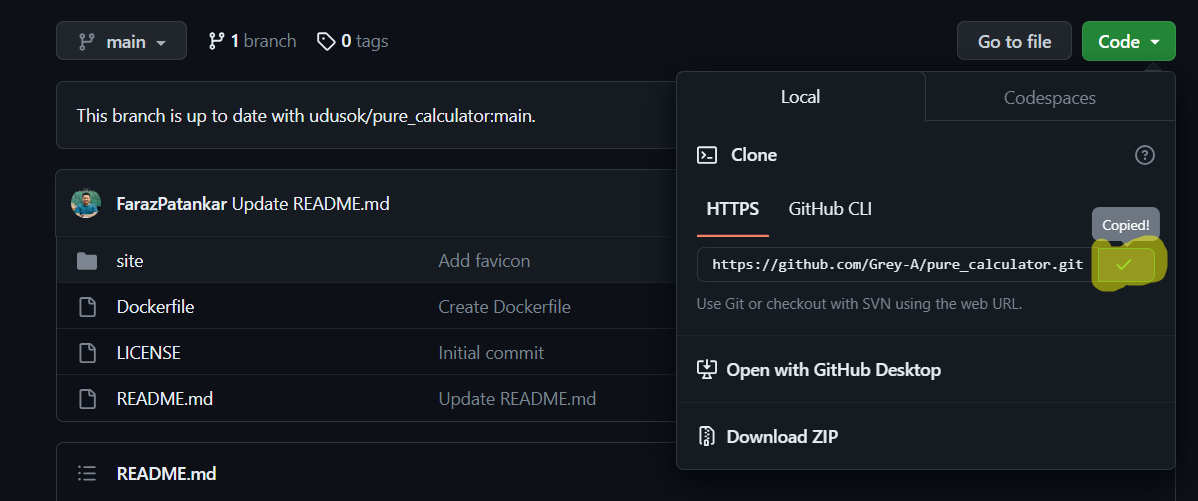Click the README.md panel heading
The height and width of the screenshot is (501, 1198).
[x=167, y=474]
